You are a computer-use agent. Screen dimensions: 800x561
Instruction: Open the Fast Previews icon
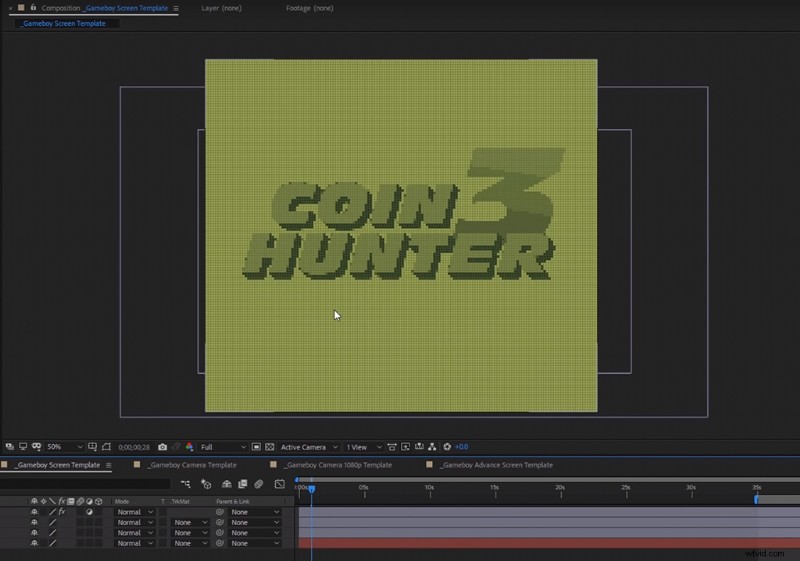[406, 447]
